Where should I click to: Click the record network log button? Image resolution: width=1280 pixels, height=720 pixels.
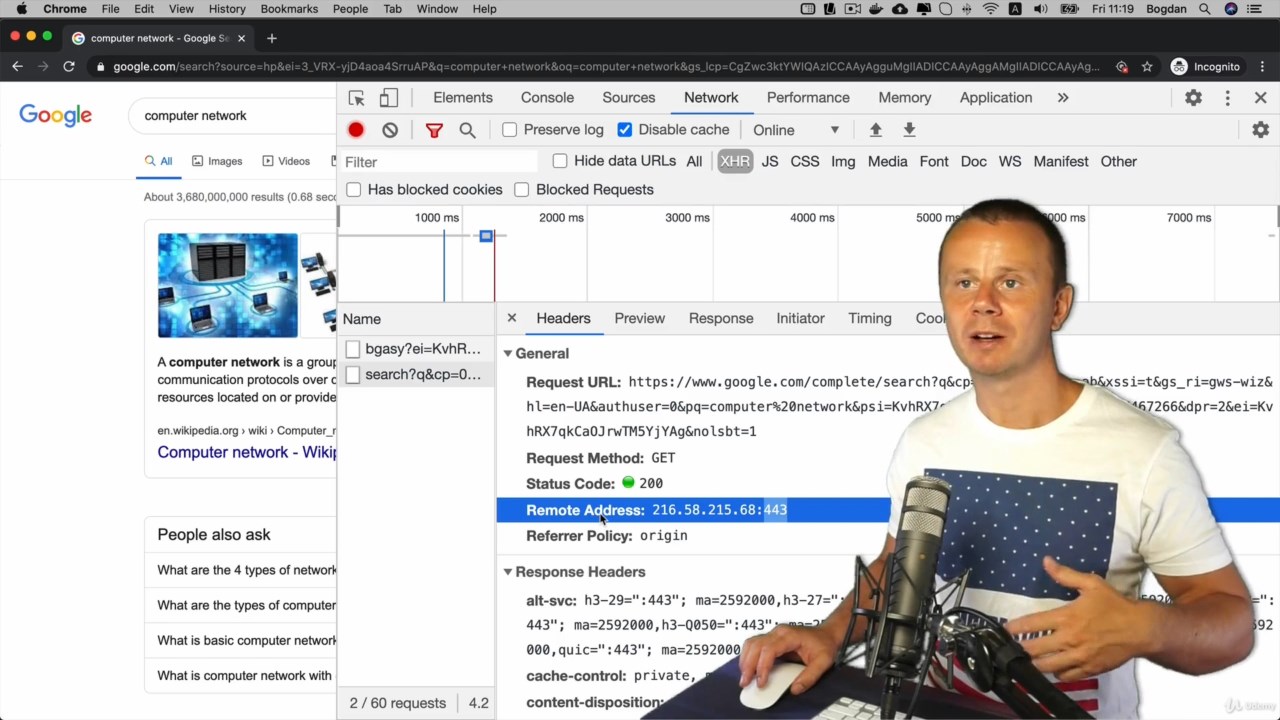(x=356, y=130)
